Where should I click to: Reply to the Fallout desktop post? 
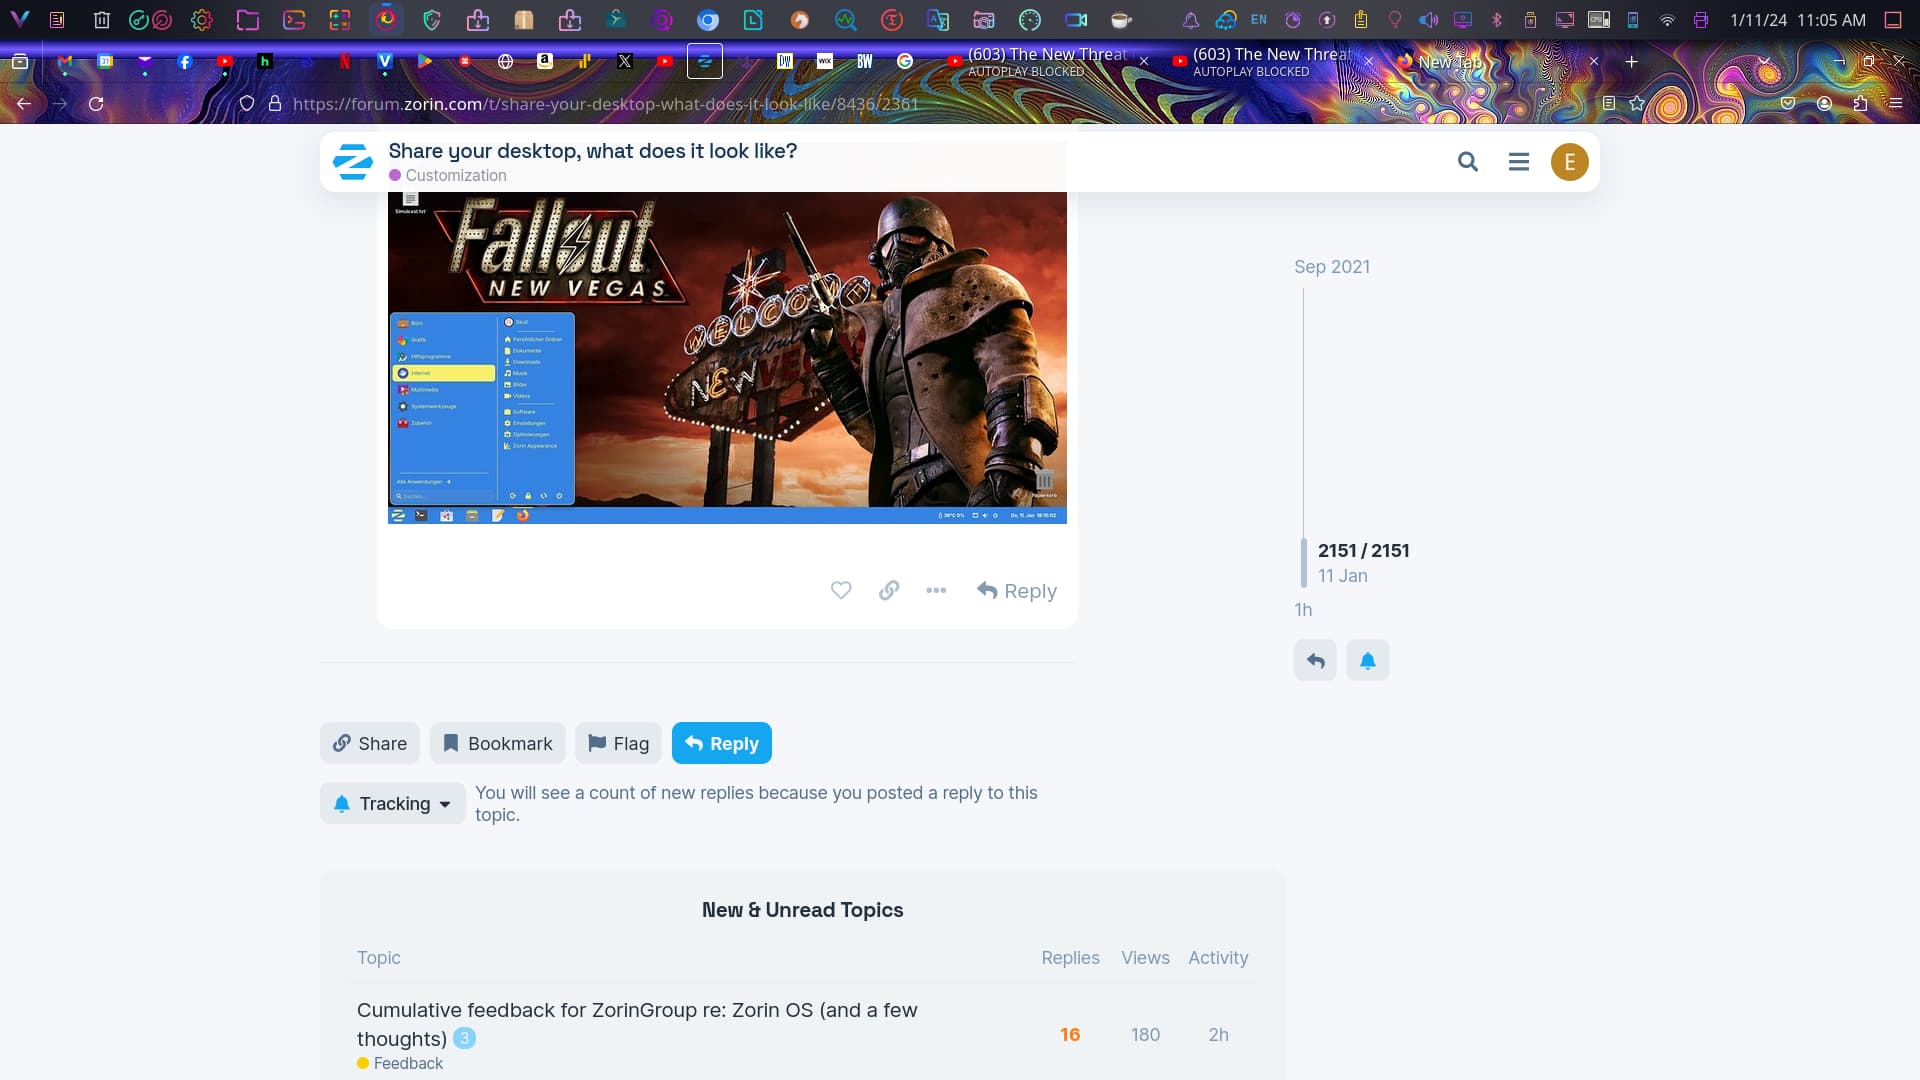1017,591
